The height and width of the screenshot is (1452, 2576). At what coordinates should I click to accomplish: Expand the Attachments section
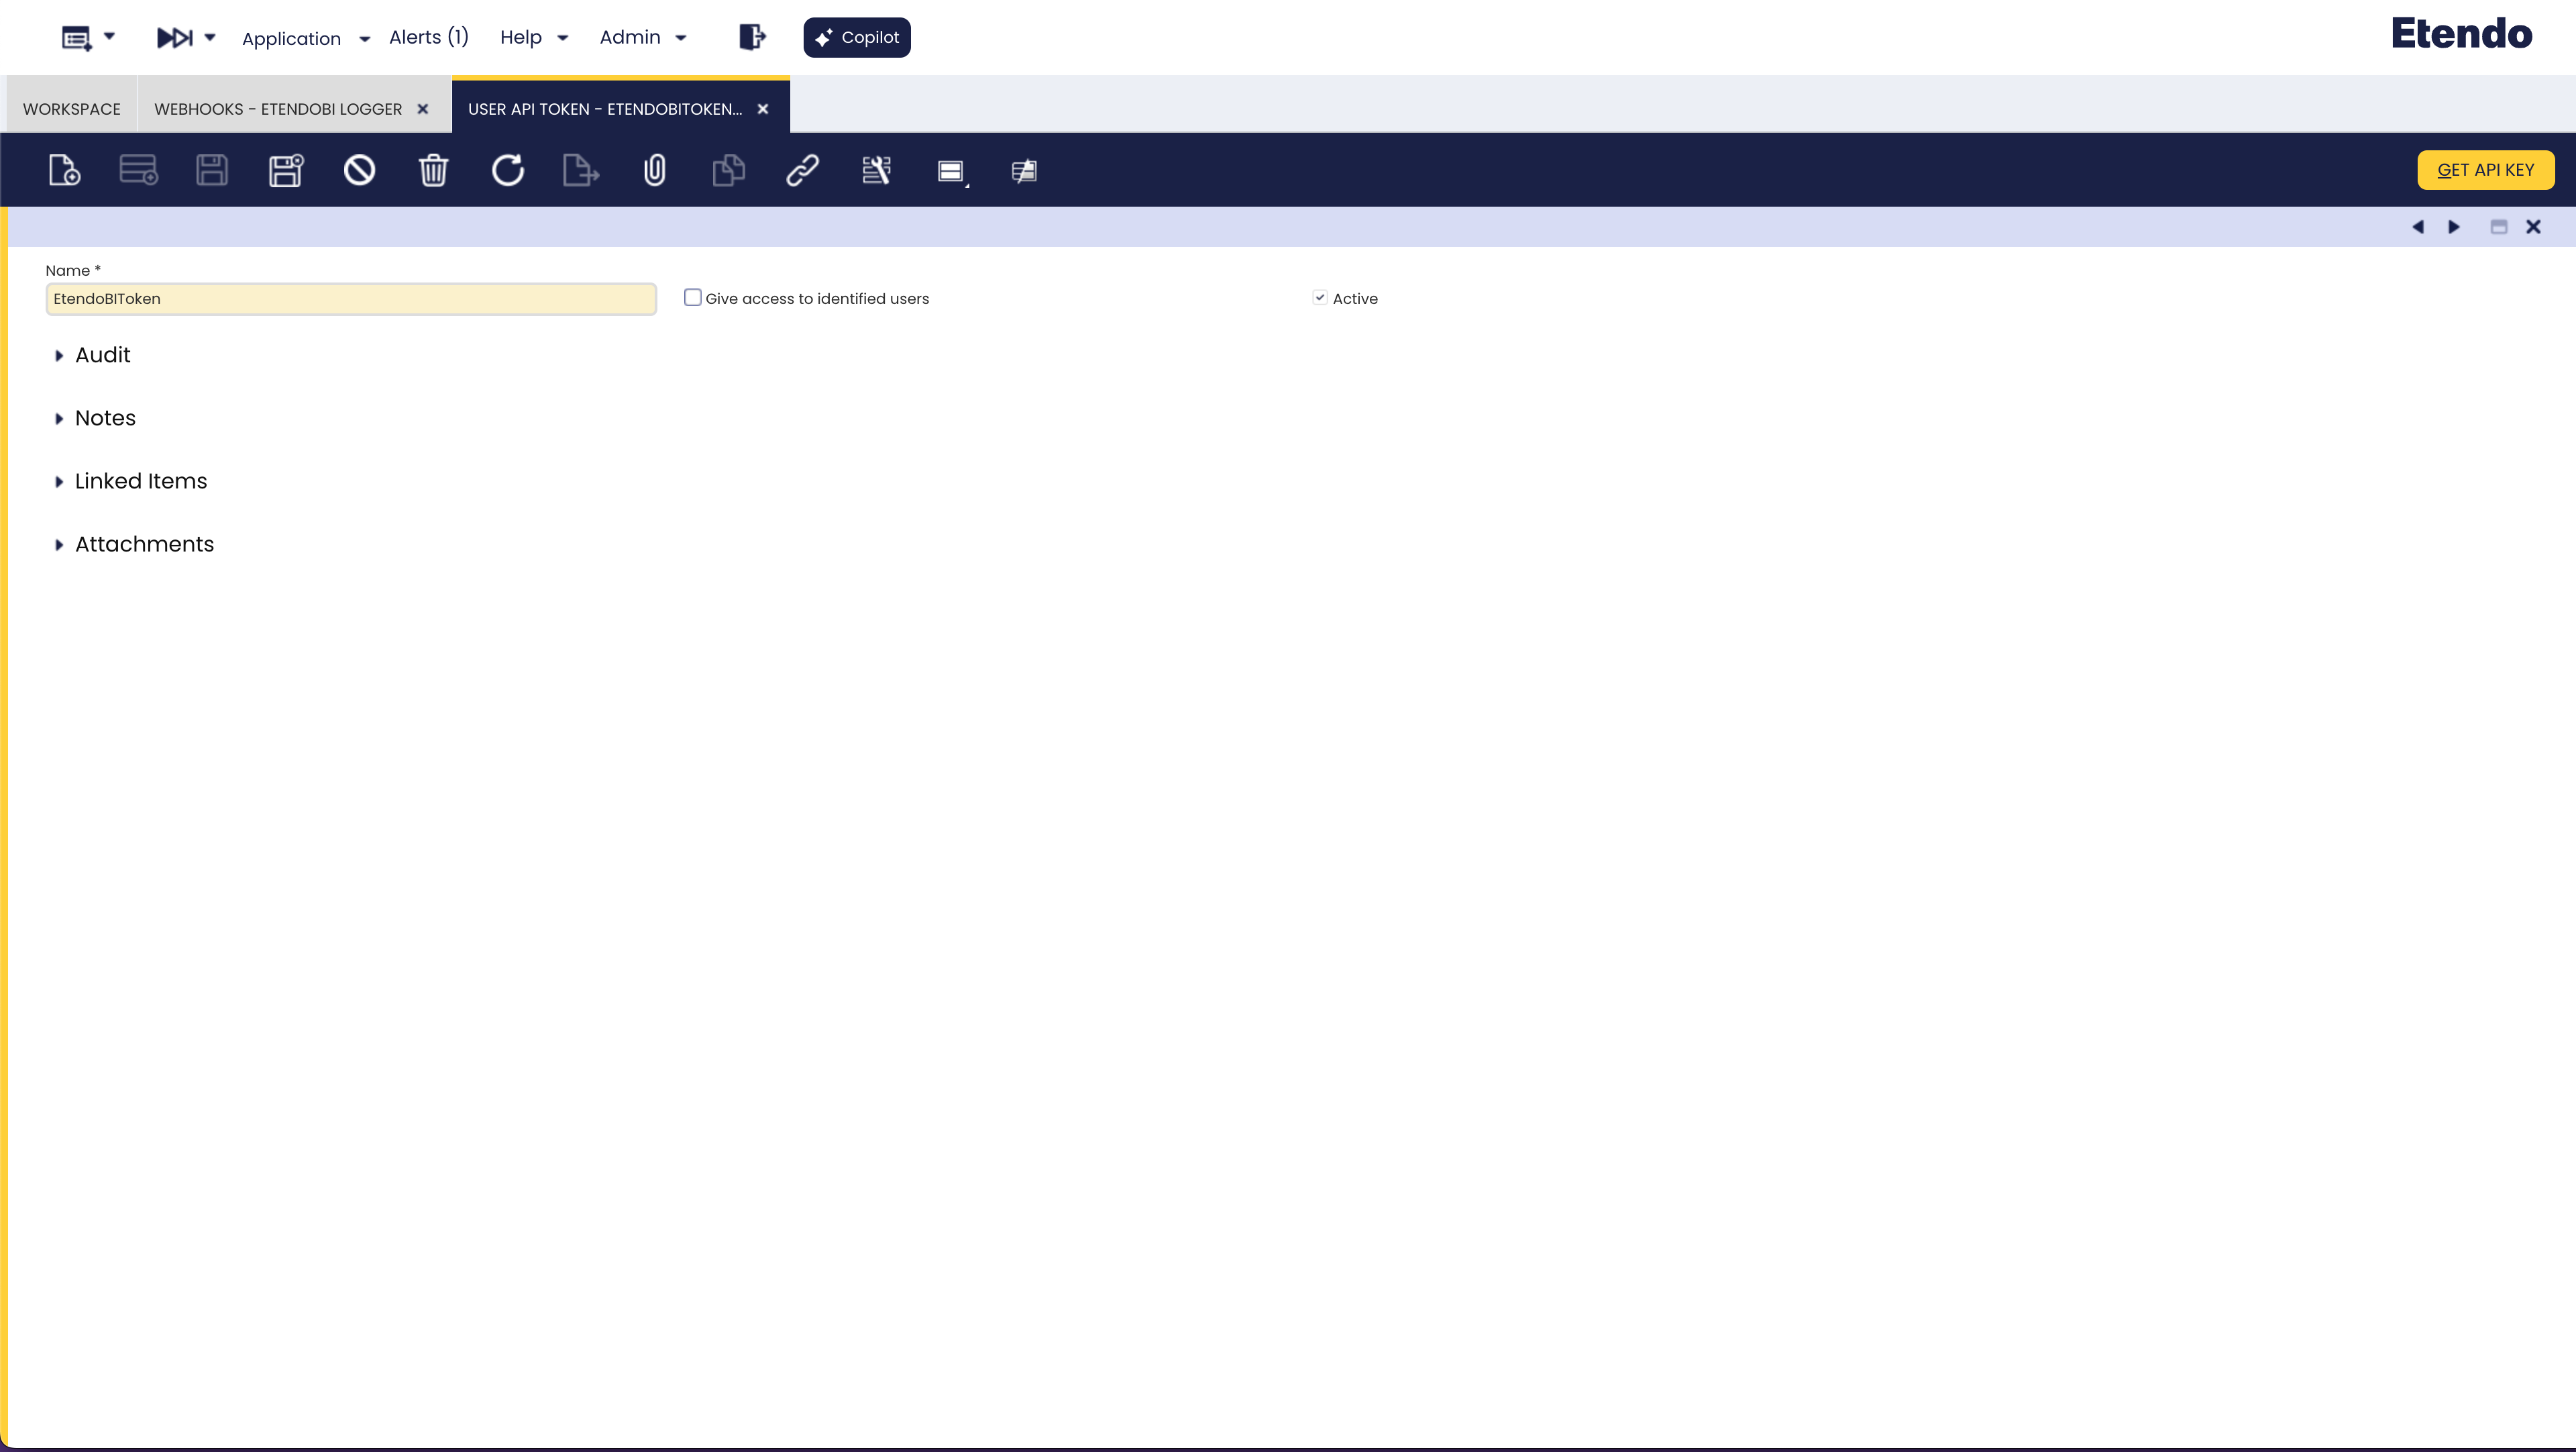pos(134,544)
